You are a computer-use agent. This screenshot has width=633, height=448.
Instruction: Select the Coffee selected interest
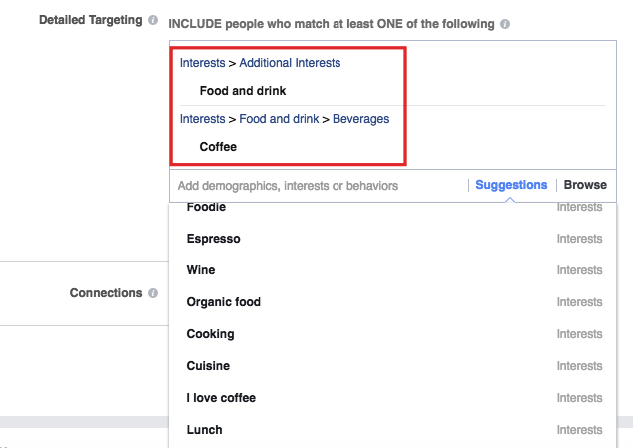tap(218, 147)
